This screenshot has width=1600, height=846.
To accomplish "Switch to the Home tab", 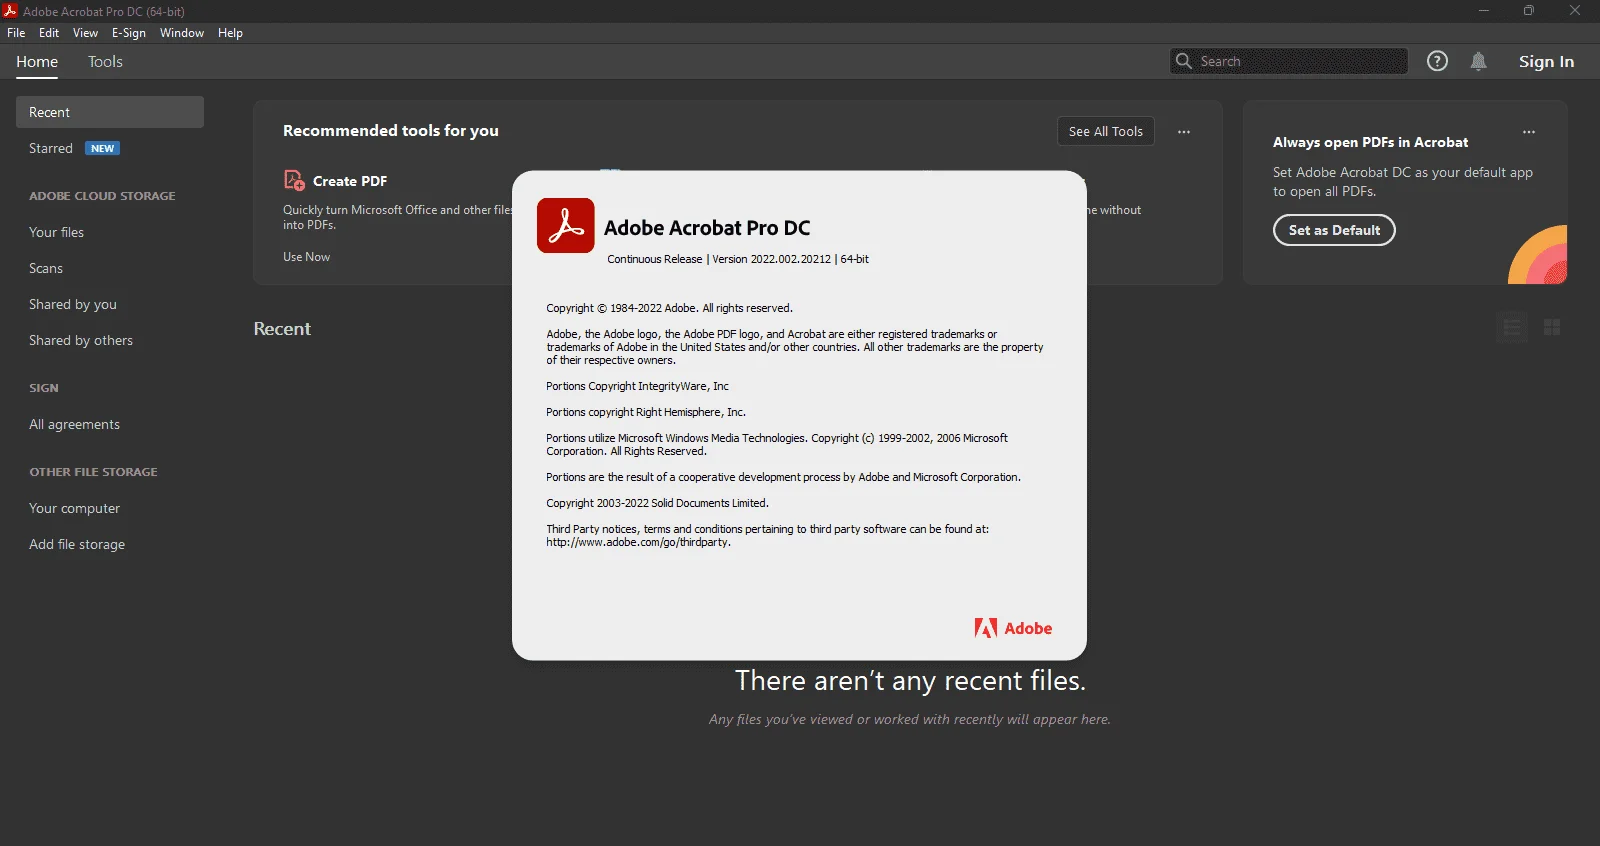I will click(x=37, y=62).
